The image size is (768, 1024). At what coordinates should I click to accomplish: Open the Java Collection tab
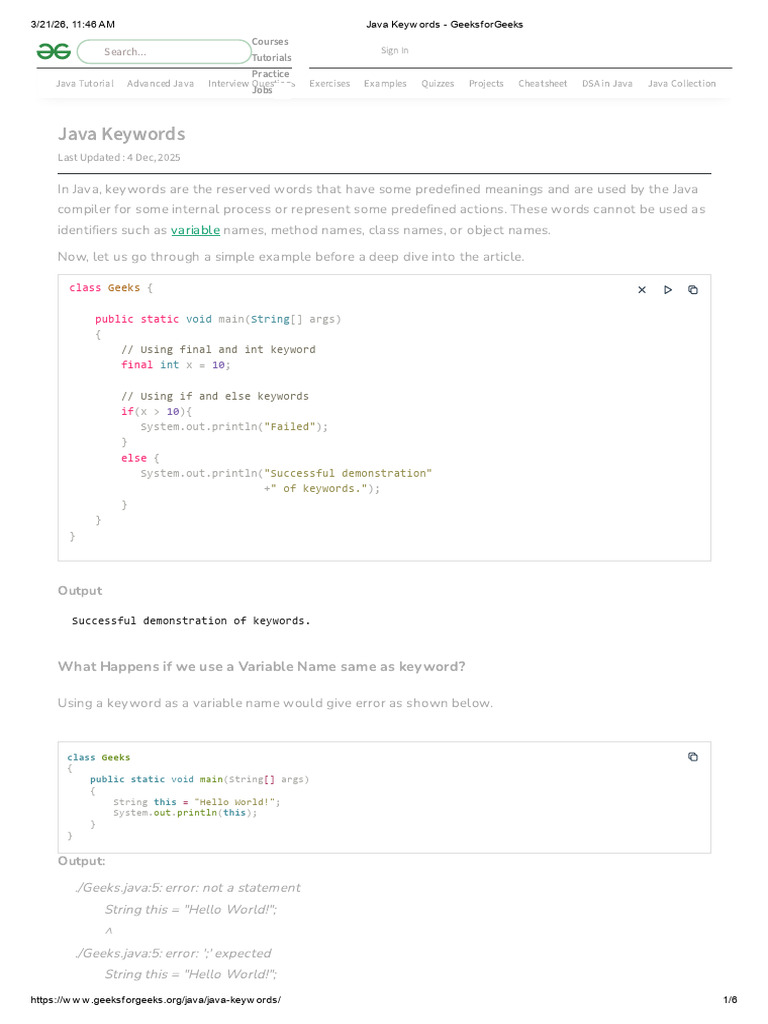[682, 84]
